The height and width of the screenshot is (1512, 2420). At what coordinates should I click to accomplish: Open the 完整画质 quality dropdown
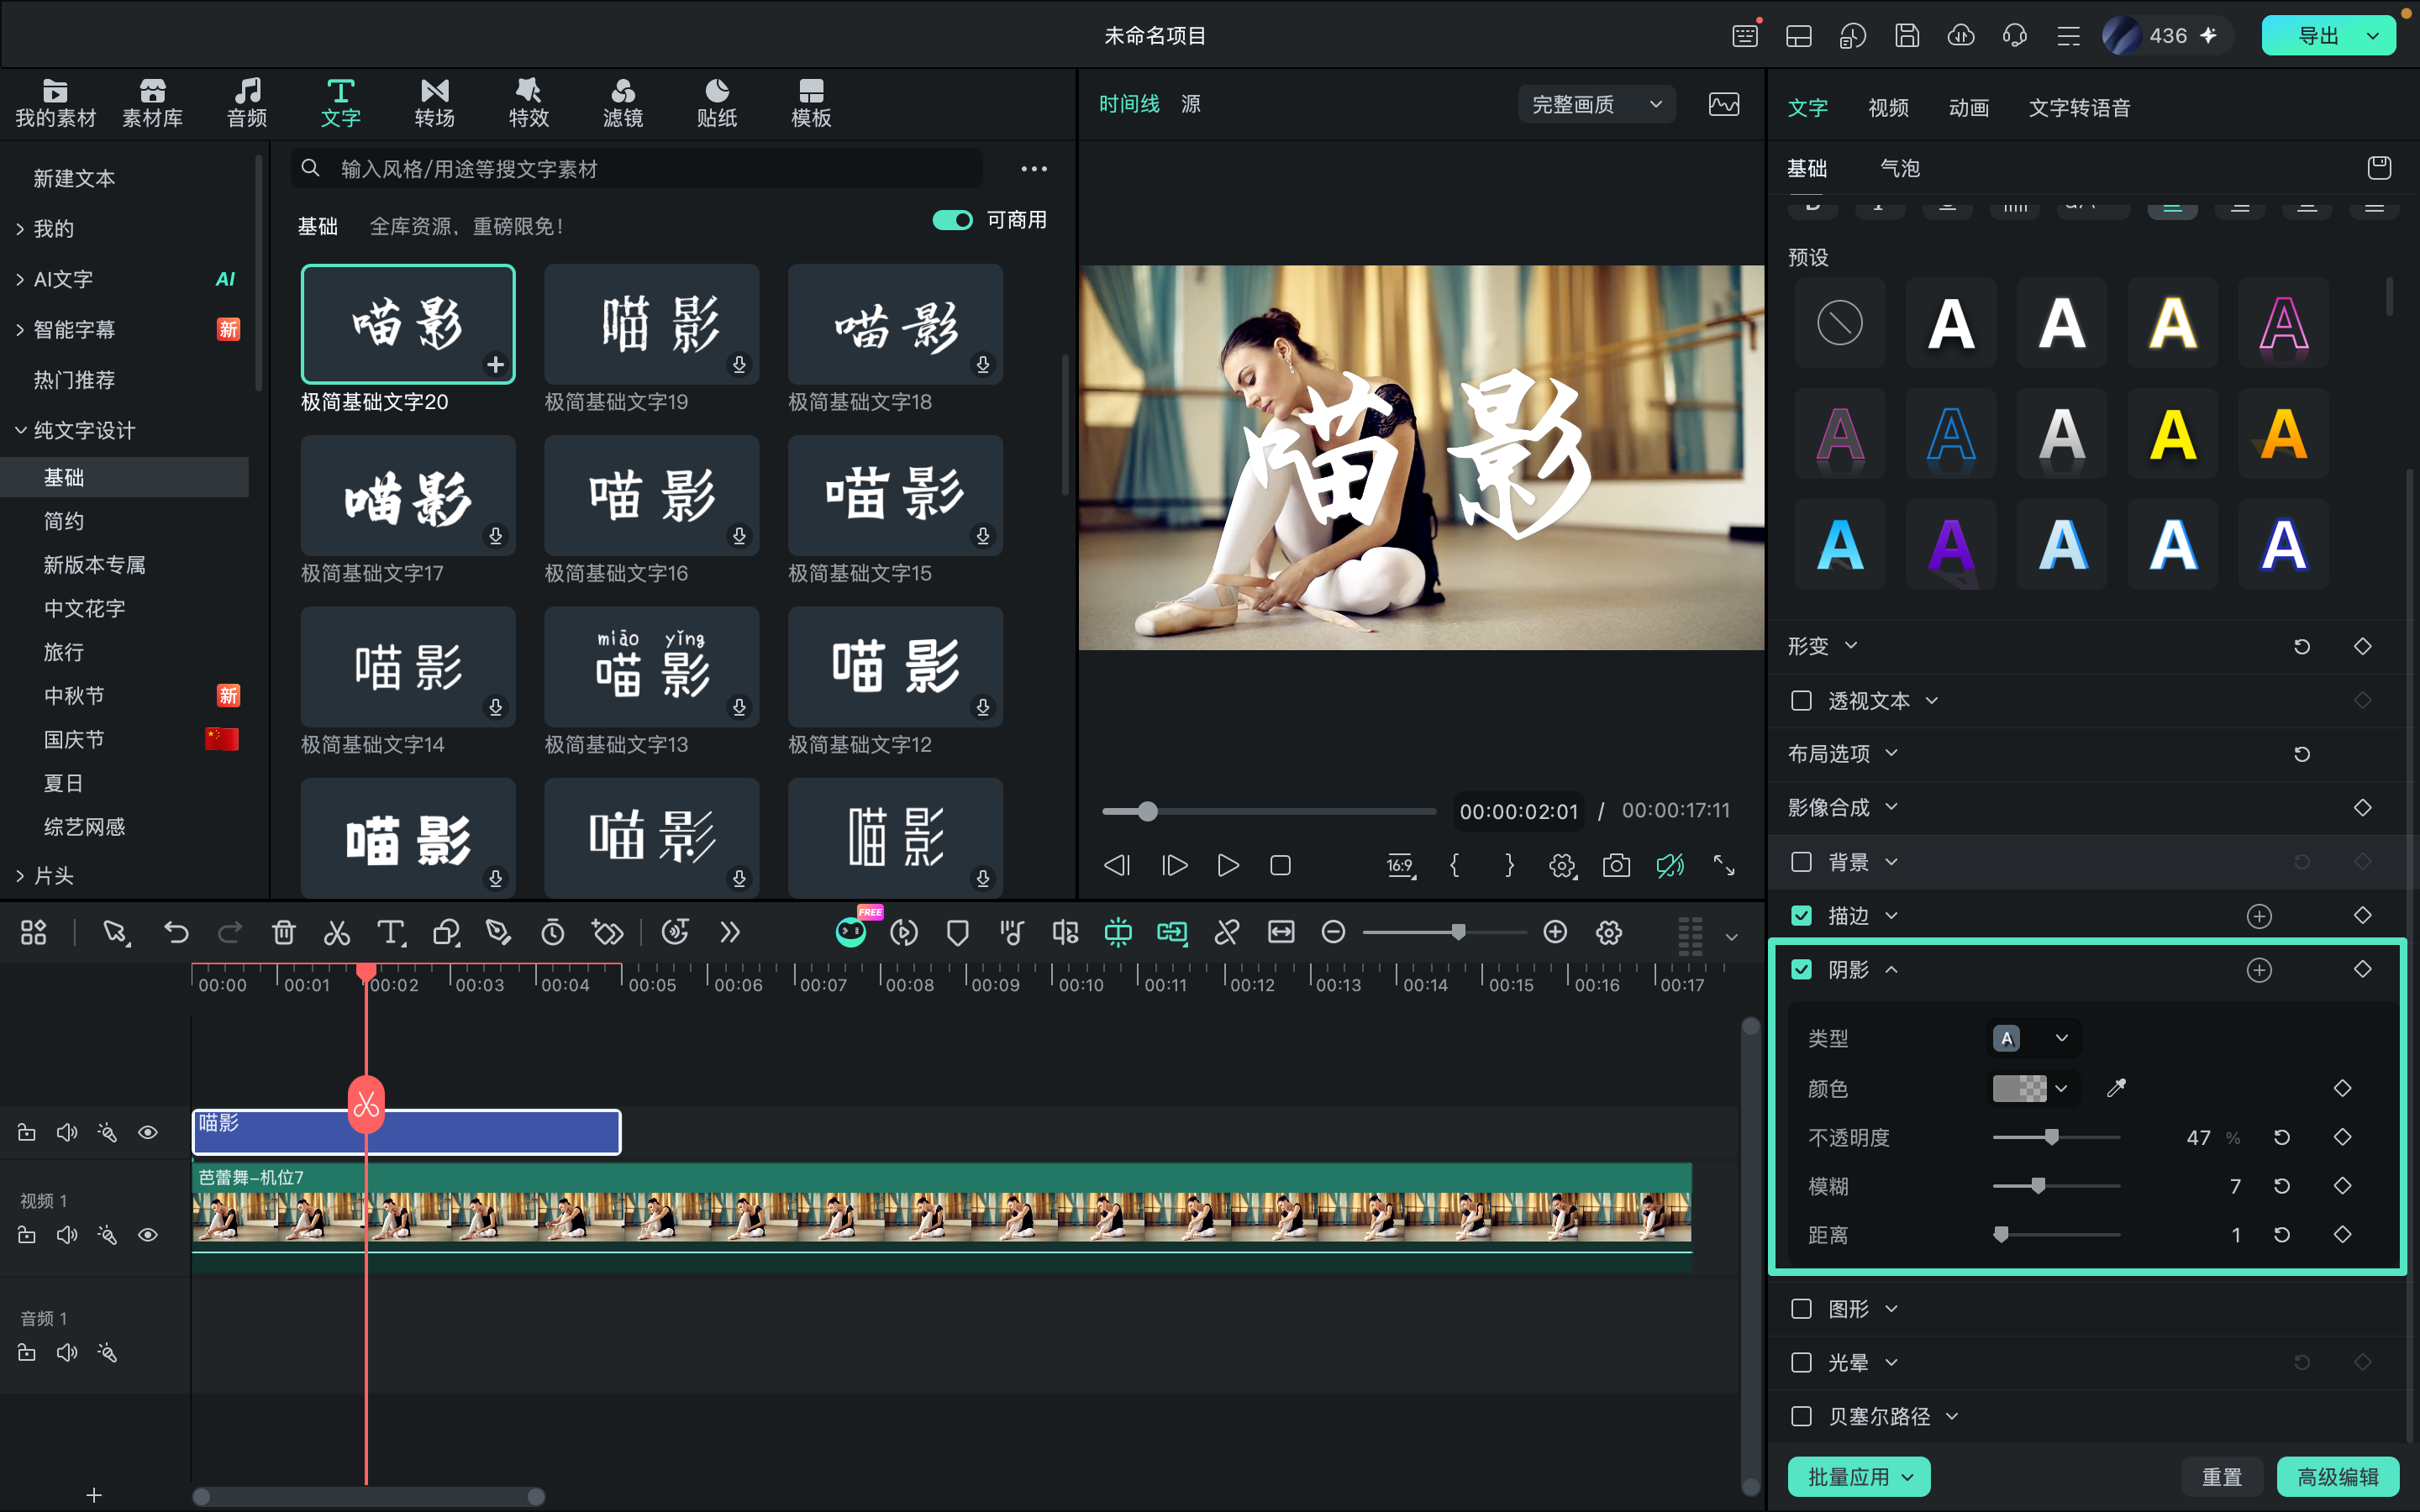point(1597,104)
